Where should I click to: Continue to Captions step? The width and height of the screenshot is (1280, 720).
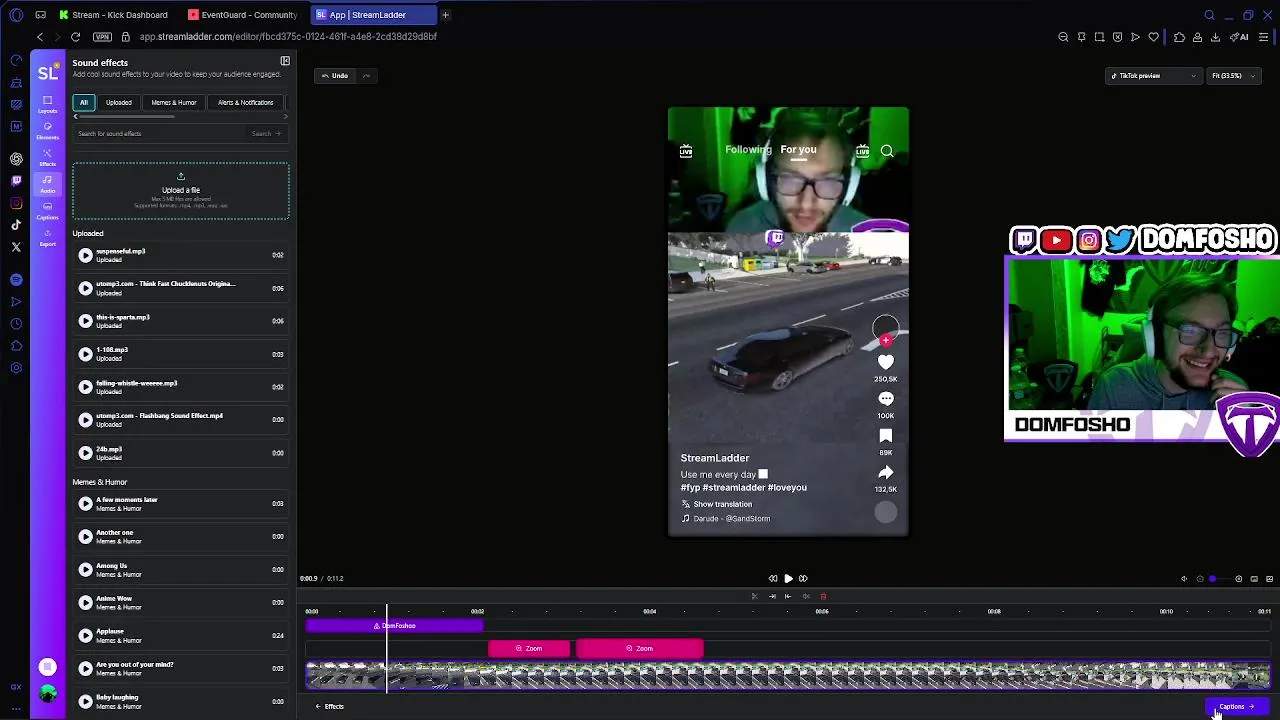tap(1236, 706)
